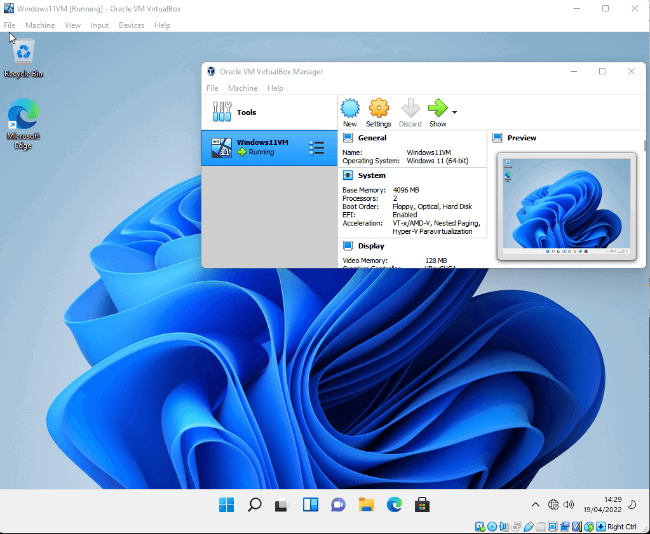Click the Right Ctrl host key label
Image resolution: width=650 pixels, height=534 pixels.
622,527
